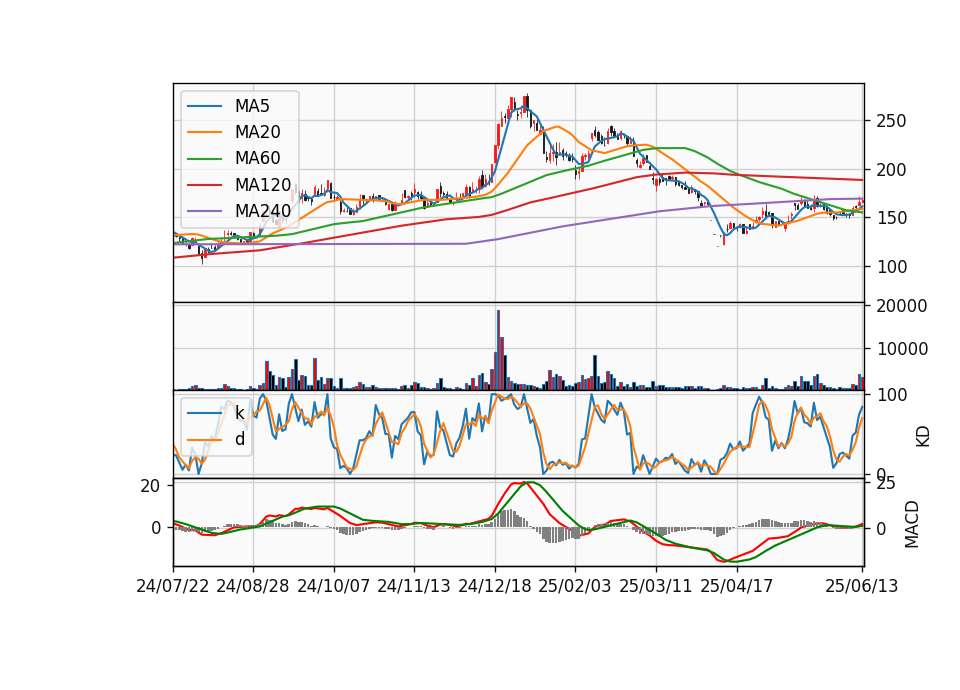Click the d legend label in KD panel
The height and width of the screenshot is (690, 960).
pos(240,439)
